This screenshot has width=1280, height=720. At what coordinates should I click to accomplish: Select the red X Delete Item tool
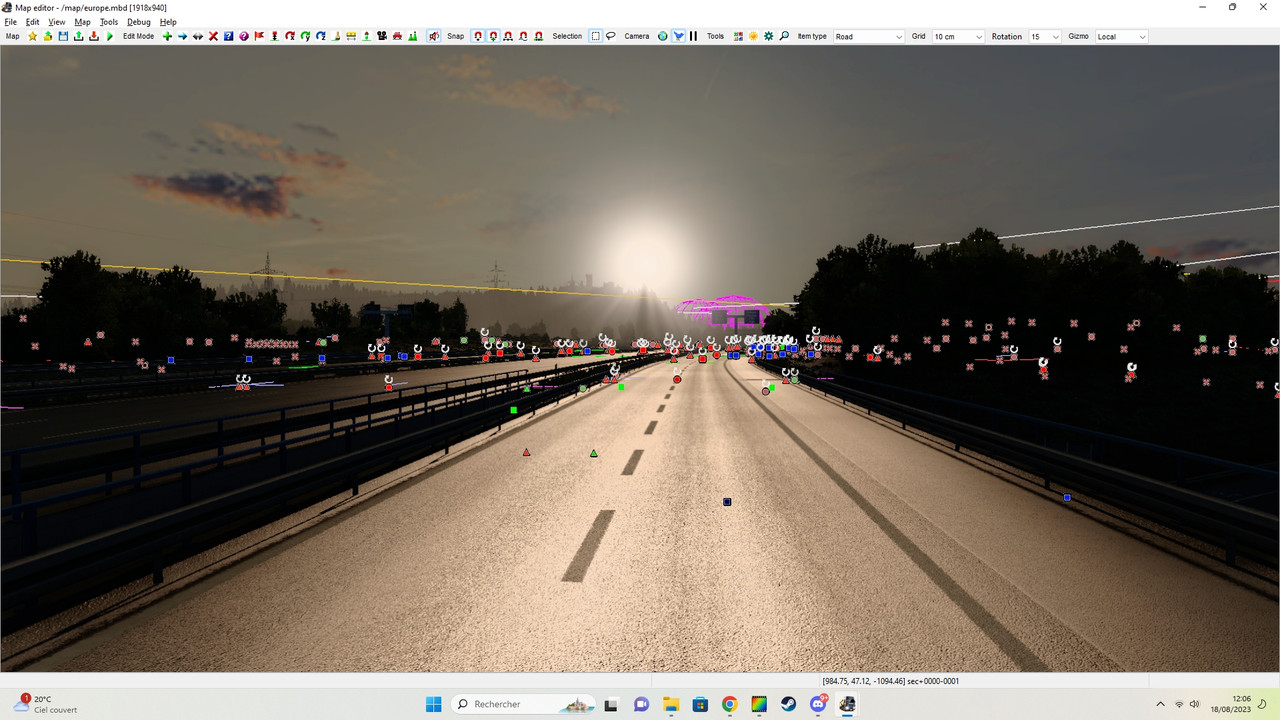coord(213,36)
